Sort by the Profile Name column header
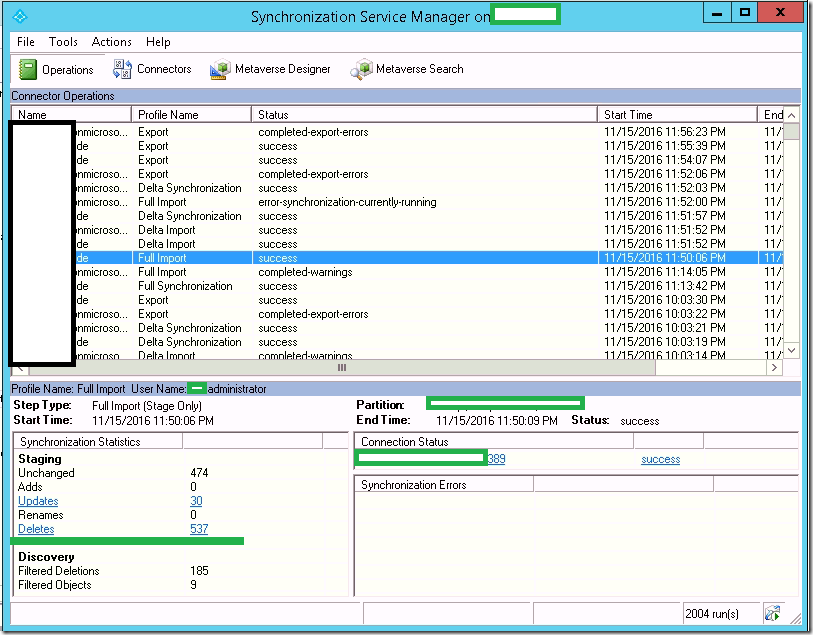 (191, 115)
